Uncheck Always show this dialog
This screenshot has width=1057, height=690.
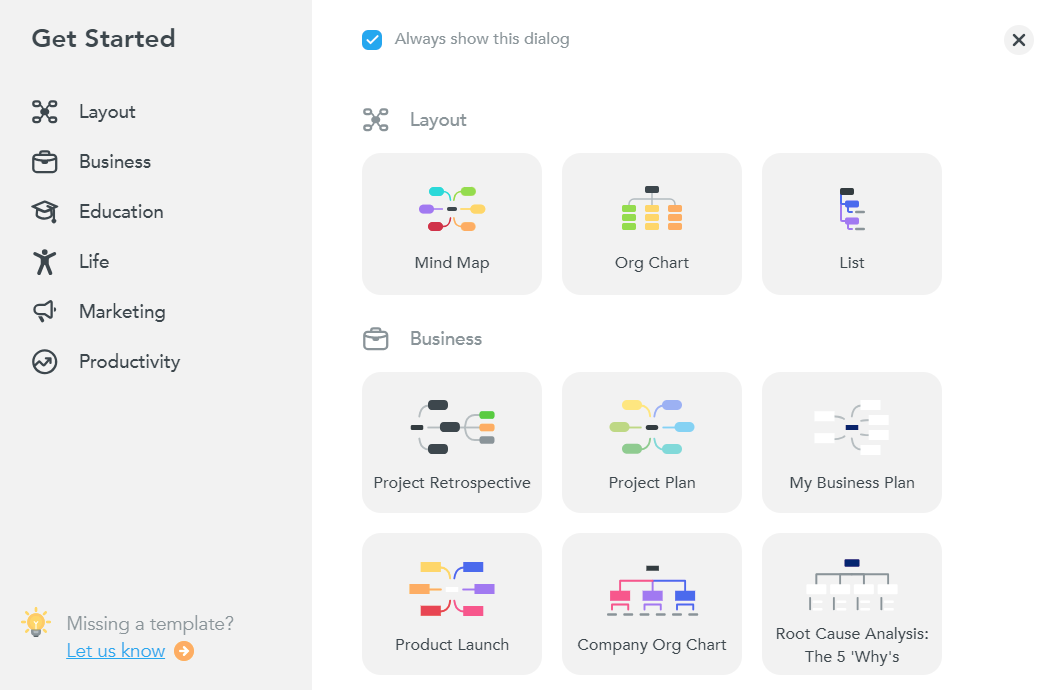point(372,39)
